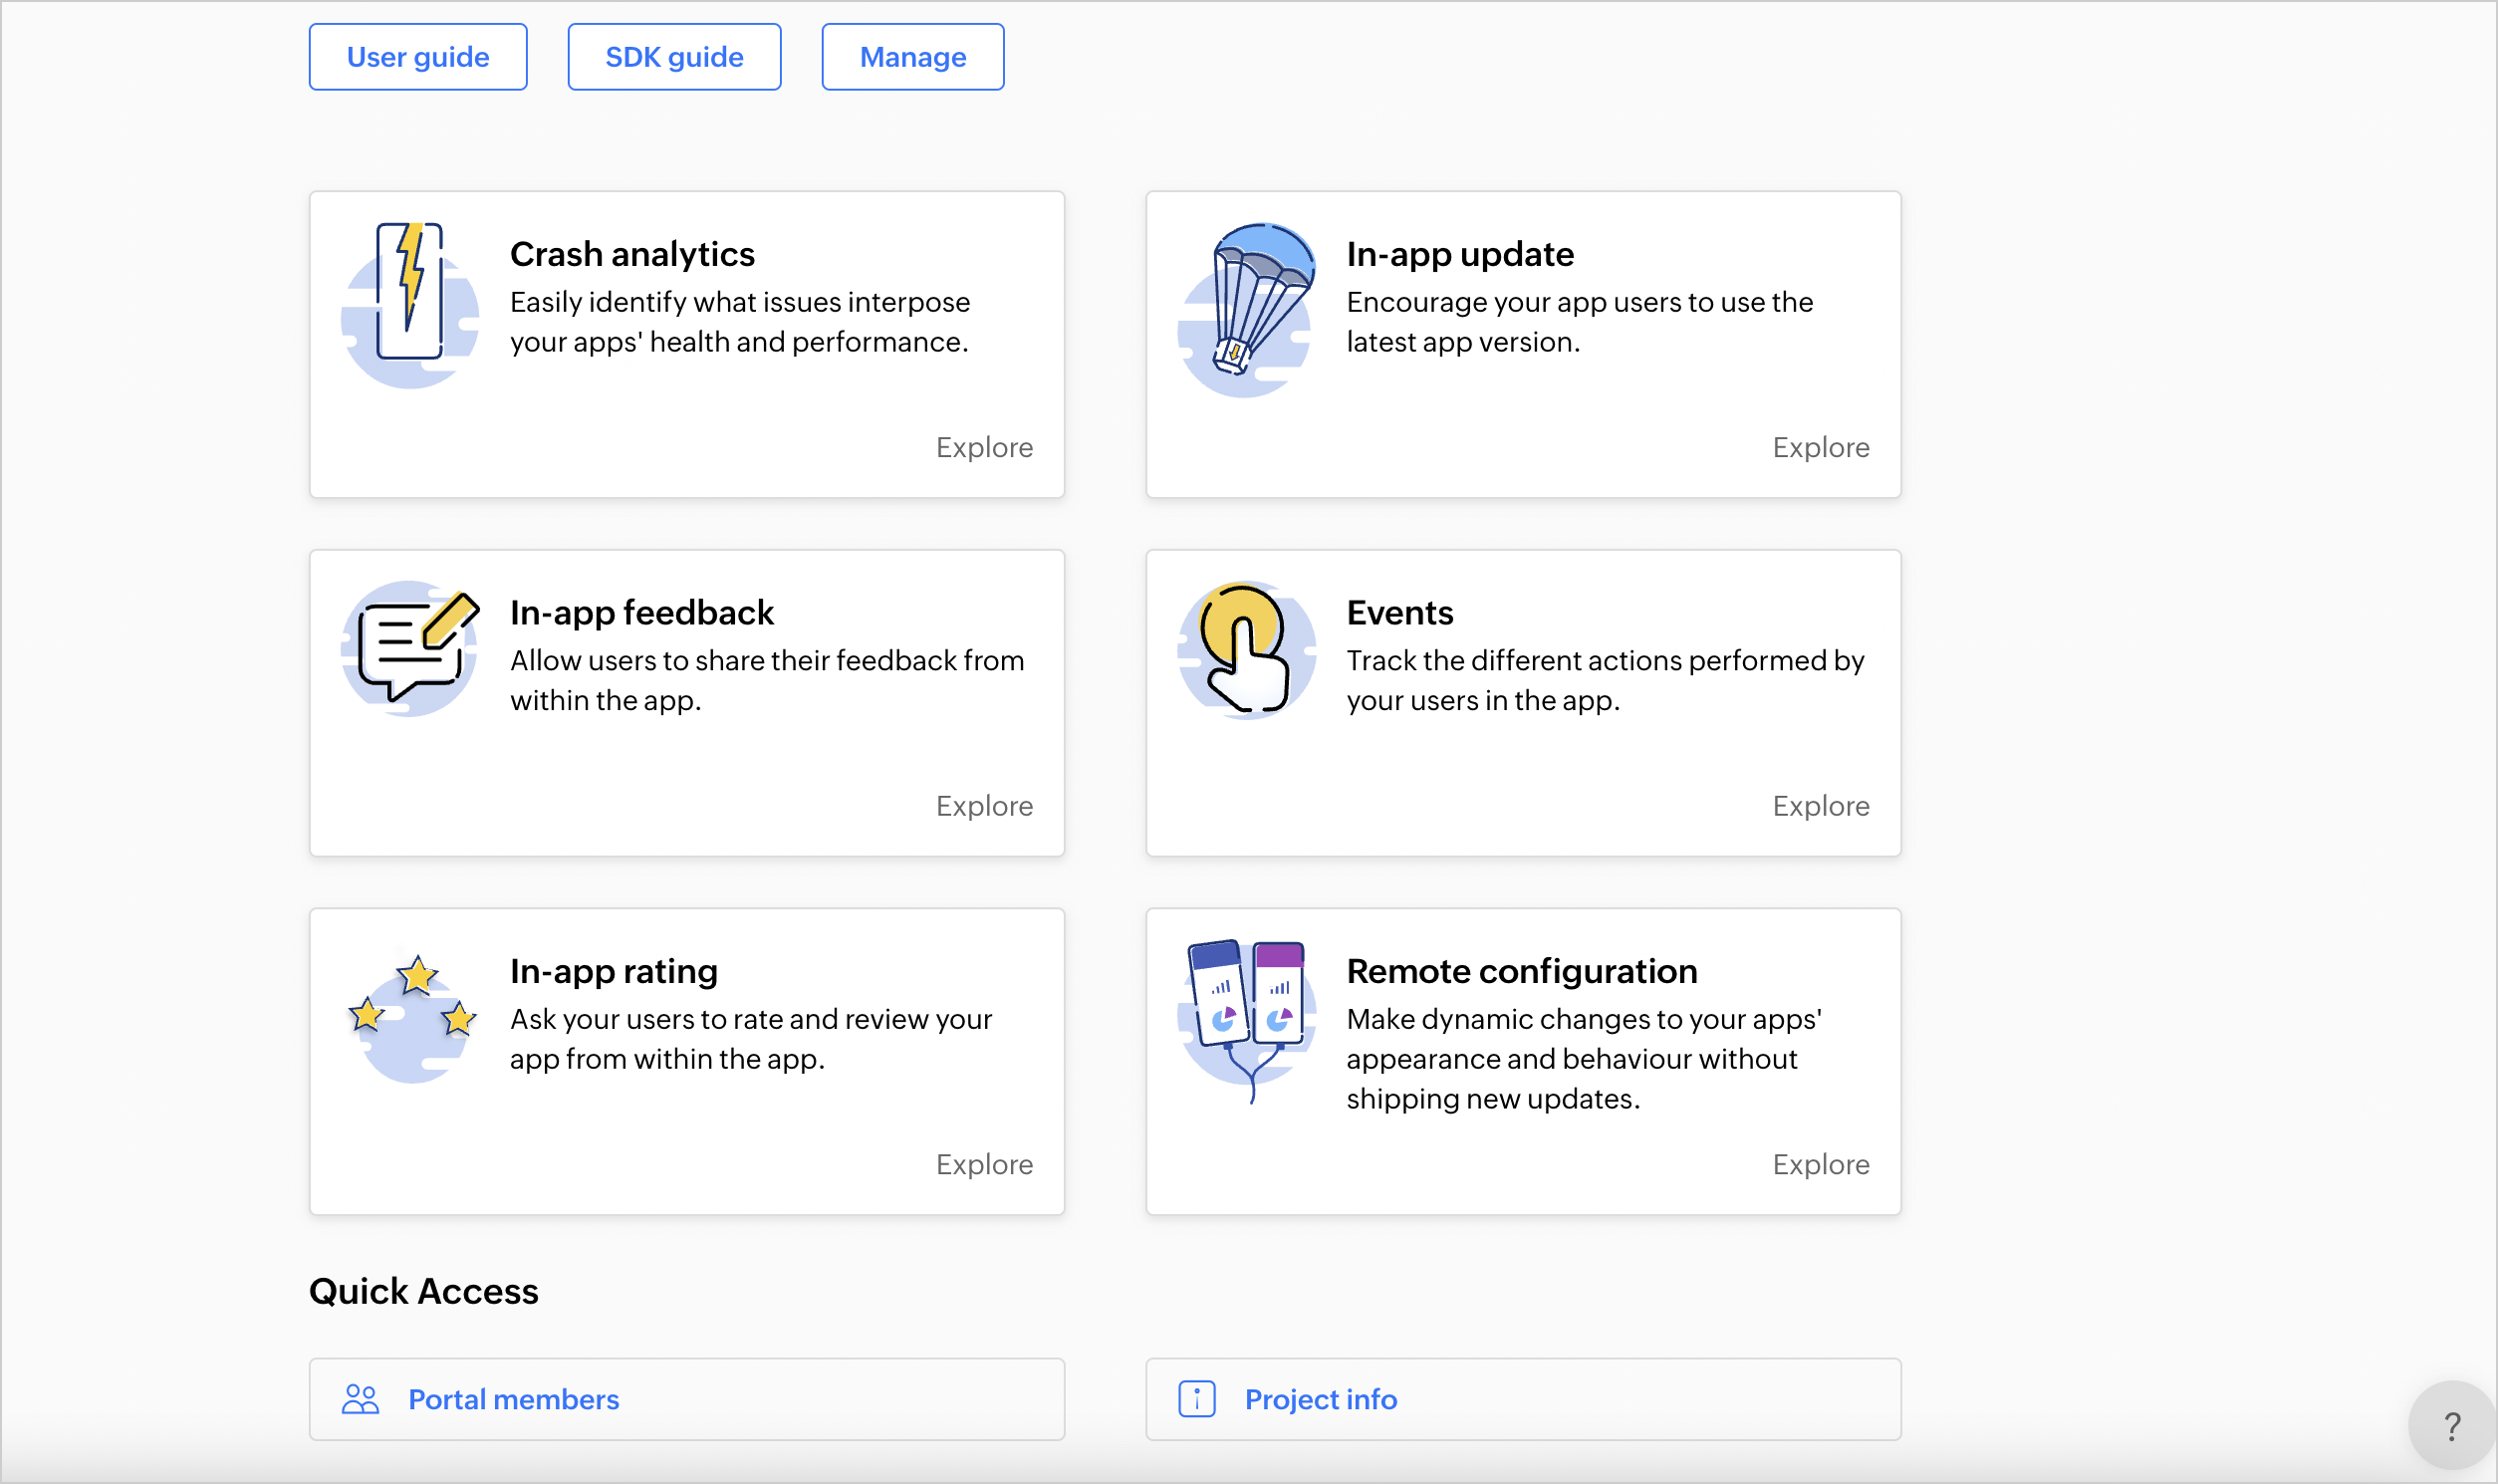2498x1484 pixels.
Task: Click the Project info icon
Action: coord(1196,1399)
